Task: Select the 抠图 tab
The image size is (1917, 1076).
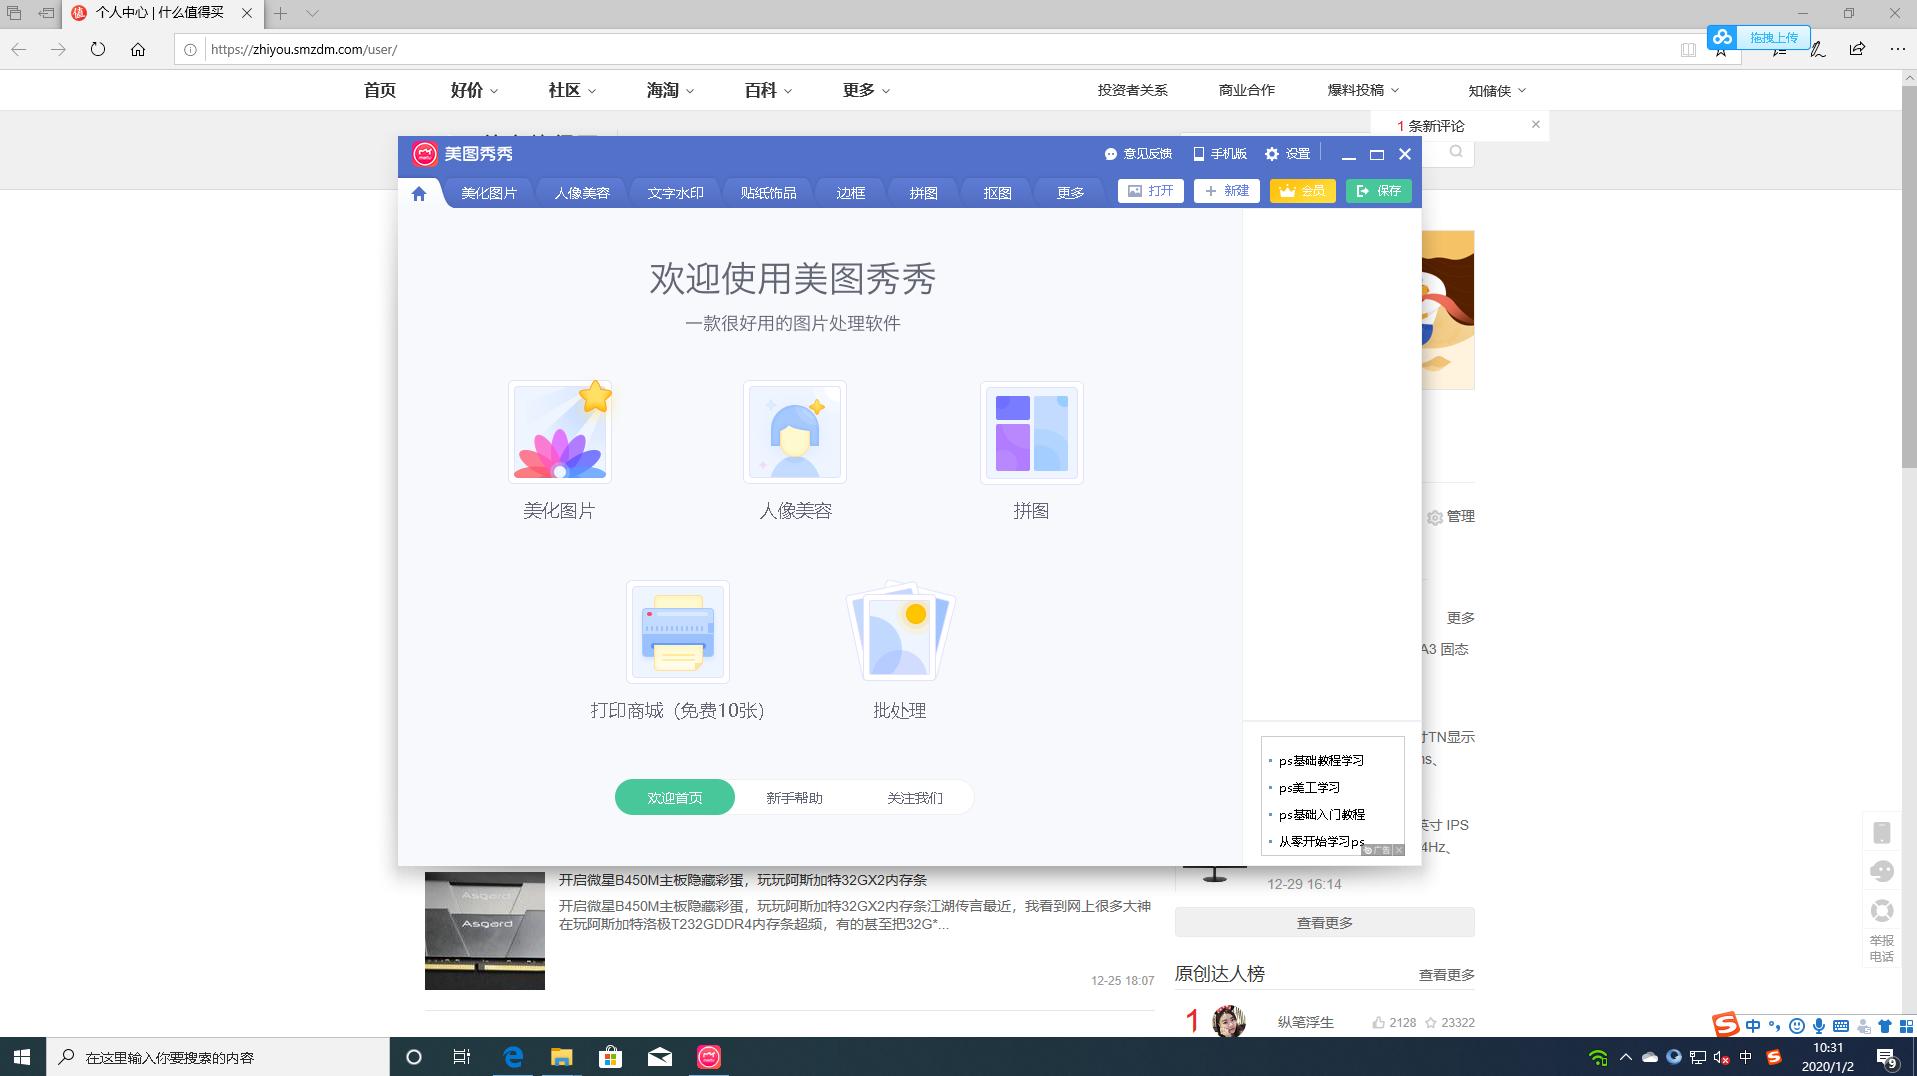Action: coord(995,193)
